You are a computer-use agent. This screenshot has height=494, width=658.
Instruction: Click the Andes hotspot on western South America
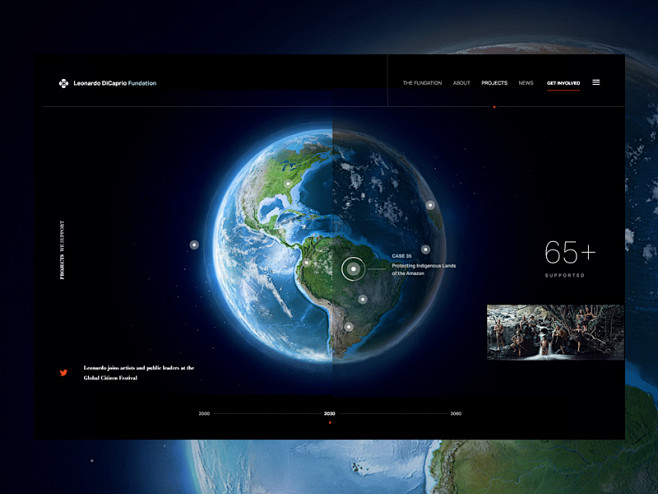coord(307,263)
